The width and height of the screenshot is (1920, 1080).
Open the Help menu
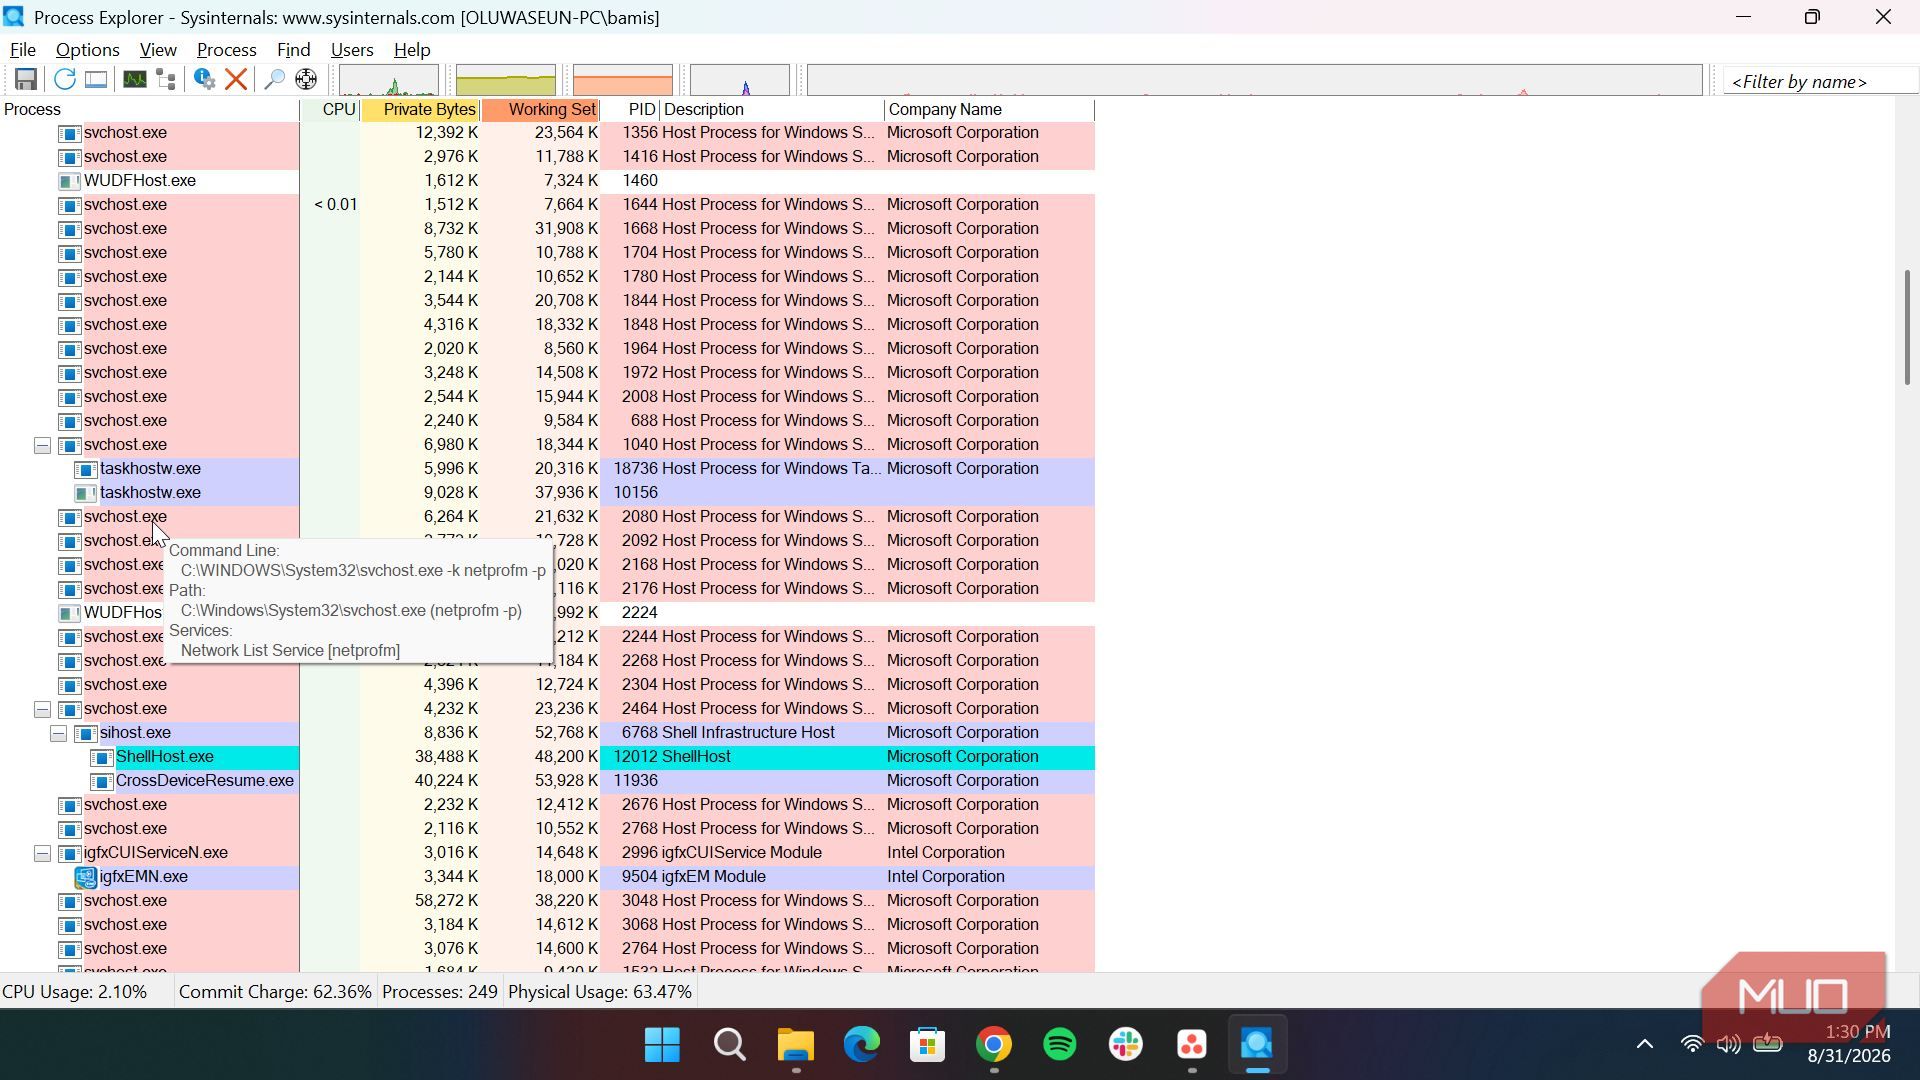point(412,50)
